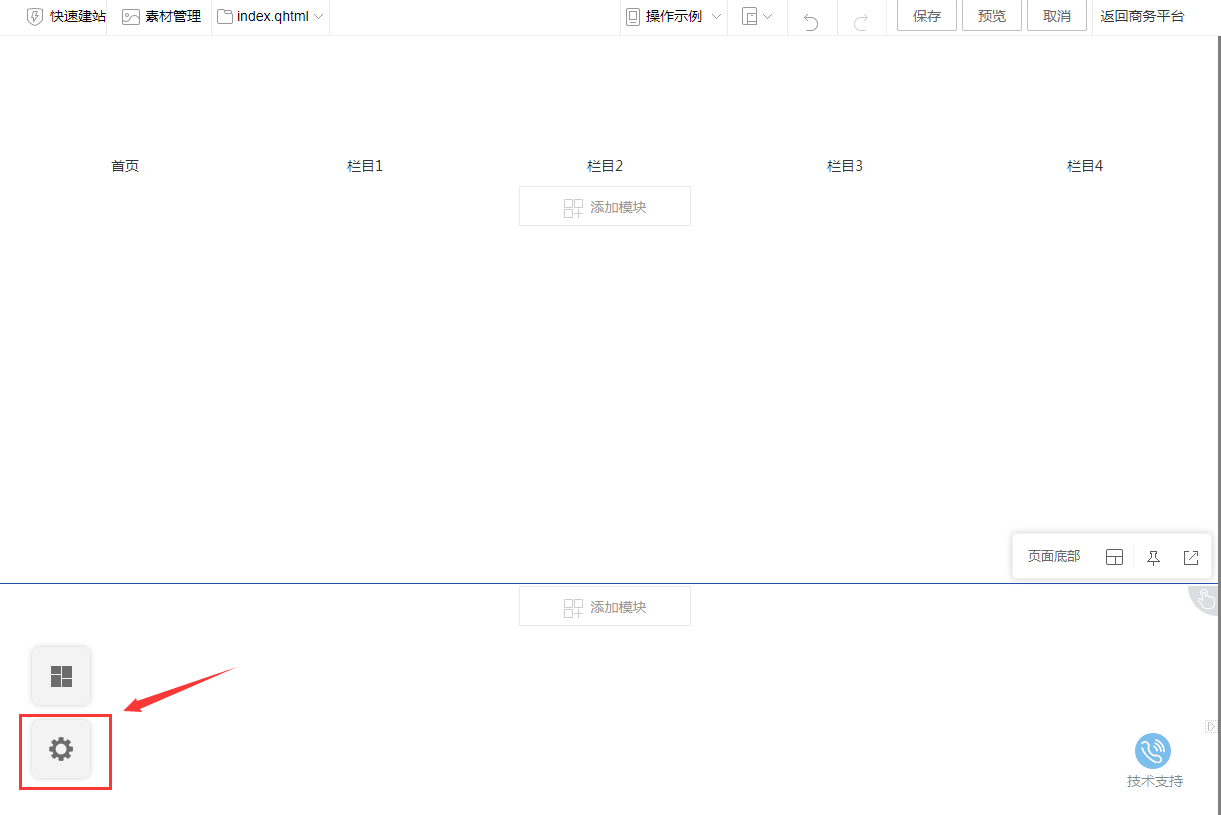Viewport: 1221px width, 815px height.
Task: Click the undo arrow icon
Action: (x=811, y=18)
